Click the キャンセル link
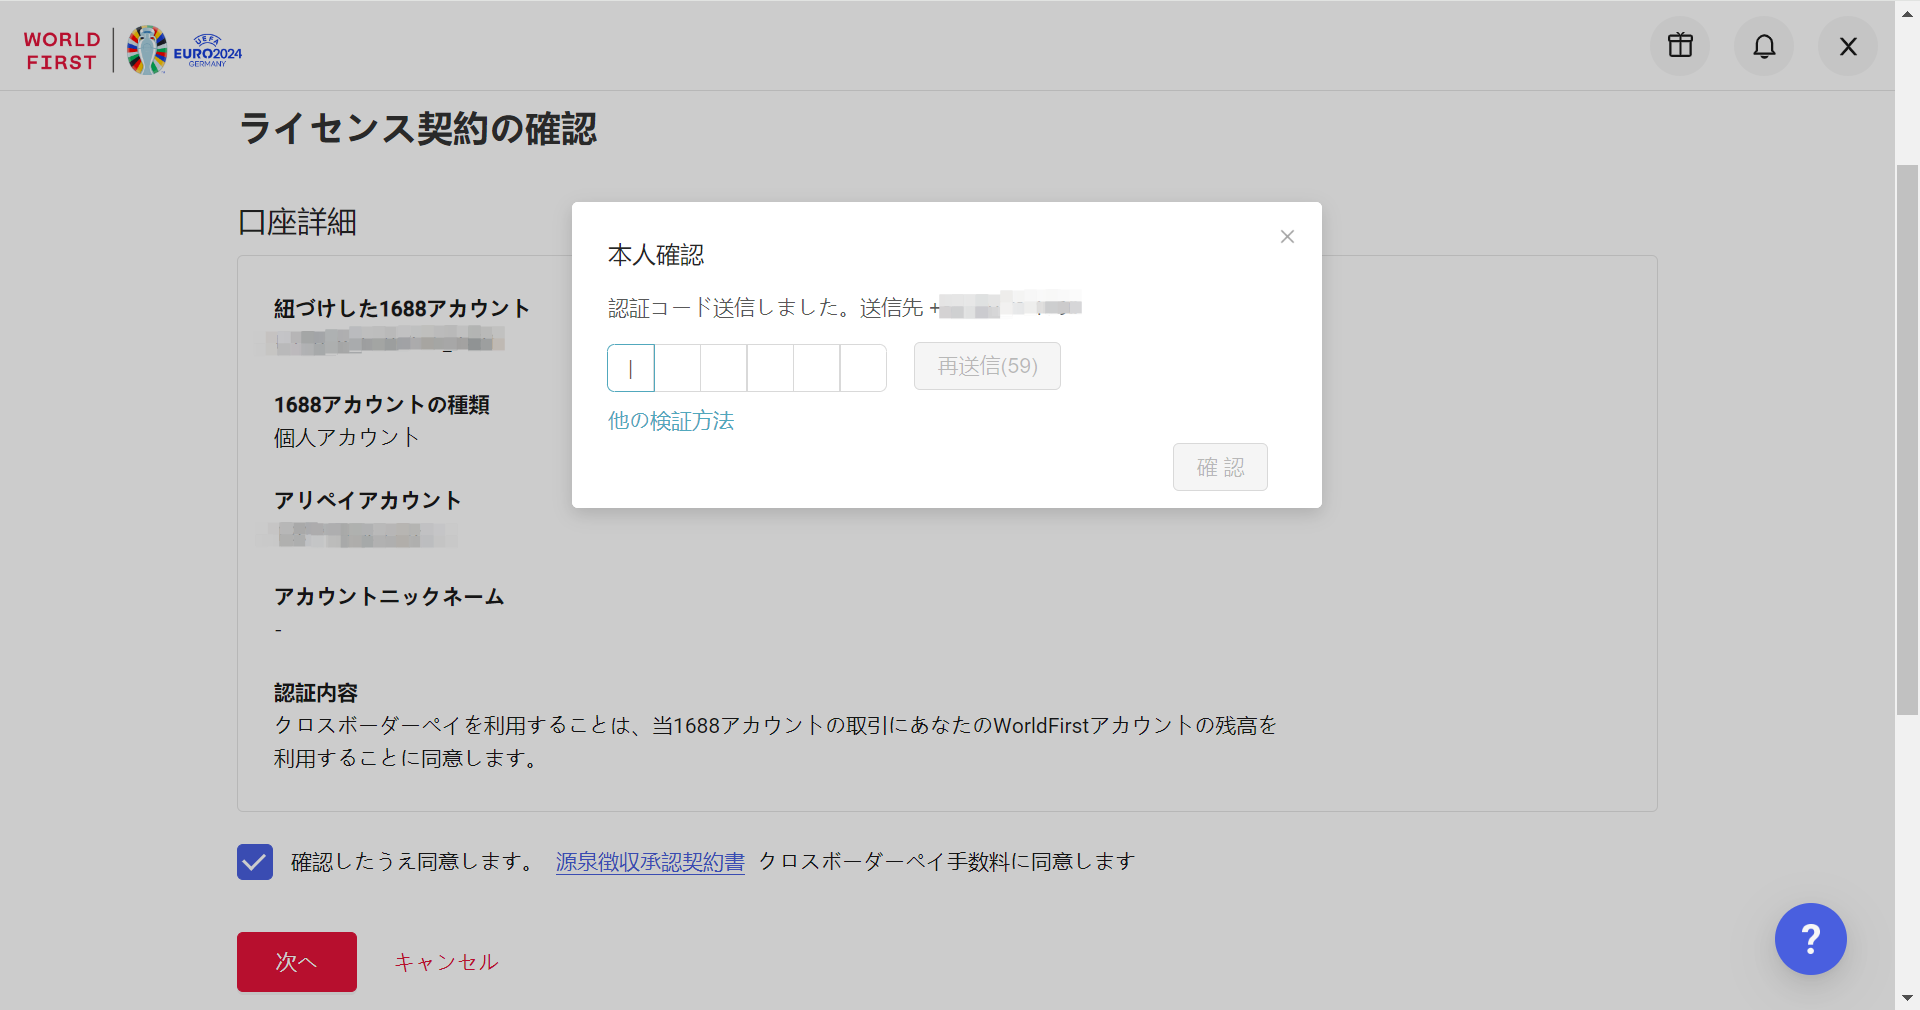 [x=446, y=962]
